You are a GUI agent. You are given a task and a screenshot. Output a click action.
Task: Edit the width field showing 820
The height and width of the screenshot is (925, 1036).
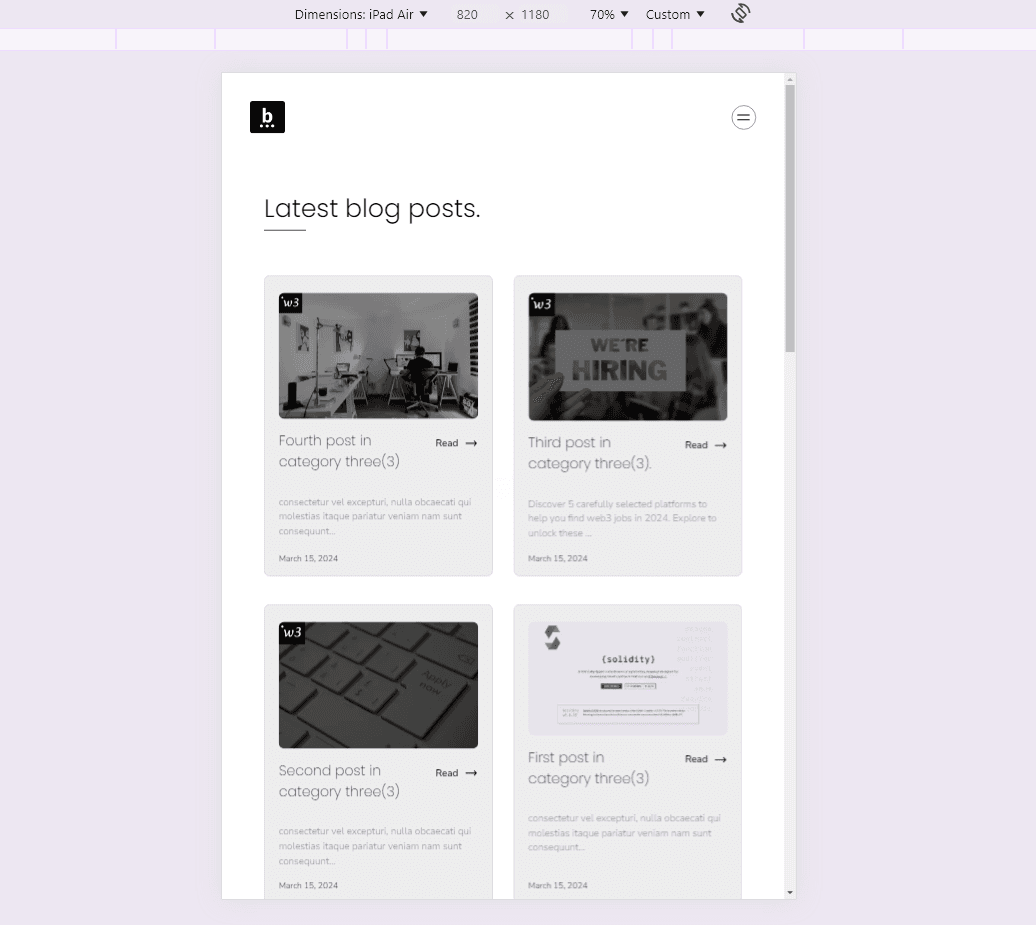coord(467,15)
